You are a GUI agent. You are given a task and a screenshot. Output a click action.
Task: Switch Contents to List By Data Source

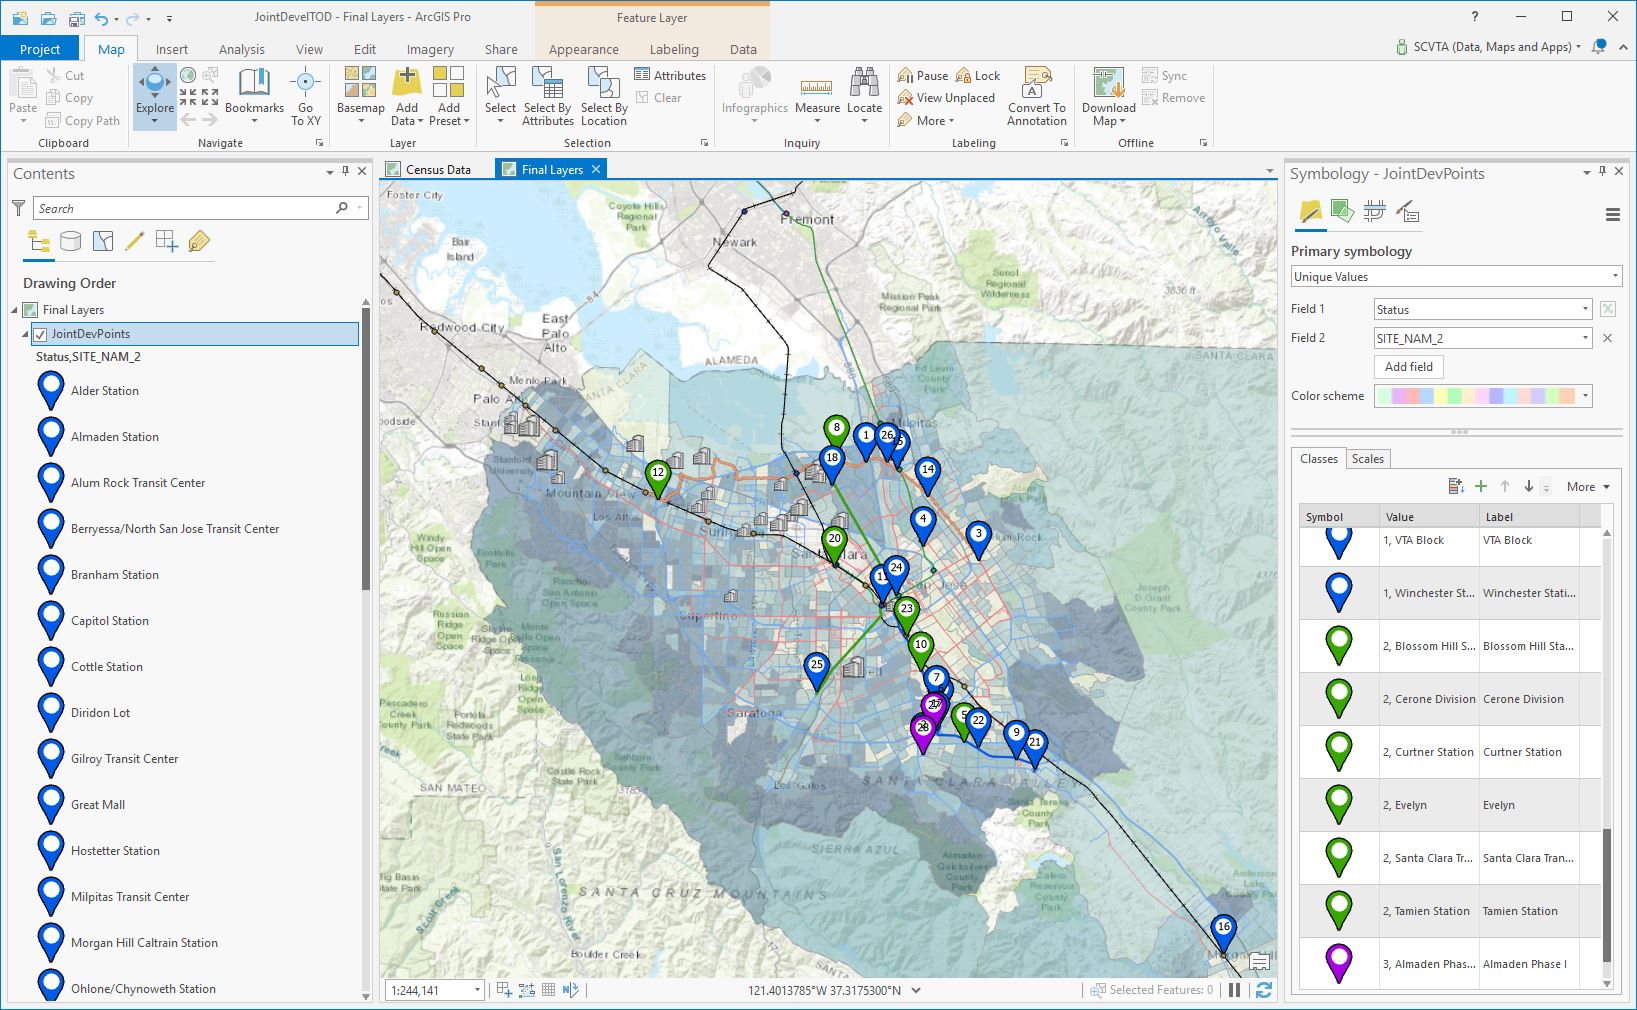click(x=70, y=241)
